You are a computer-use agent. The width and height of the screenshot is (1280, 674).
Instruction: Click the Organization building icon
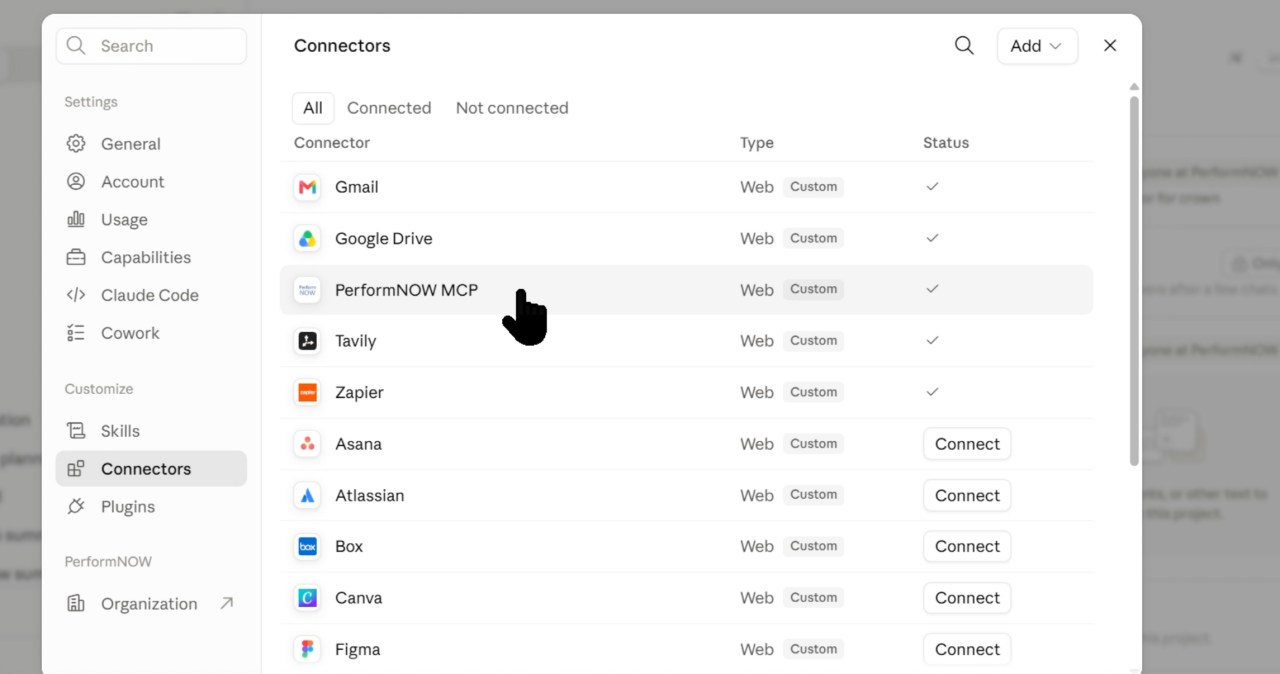pyautogui.click(x=76, y=604)
